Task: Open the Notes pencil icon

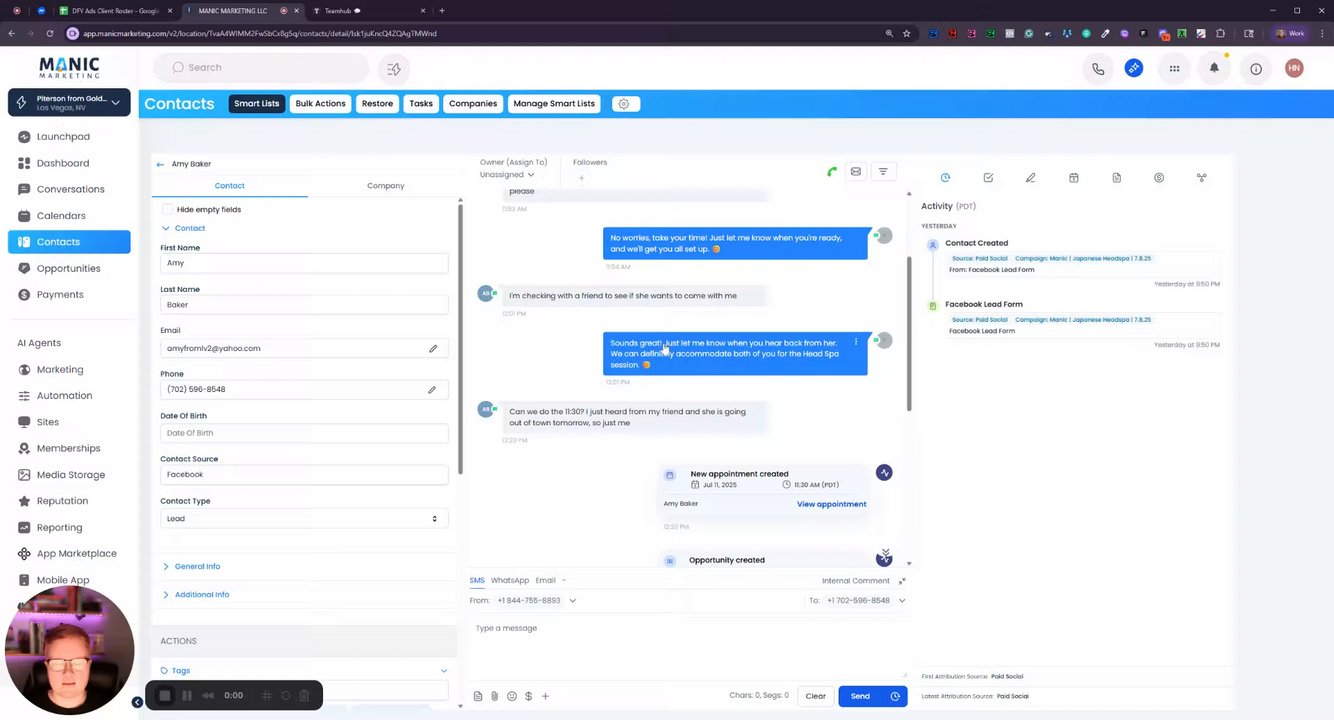Action: [x=1030, y=178]
